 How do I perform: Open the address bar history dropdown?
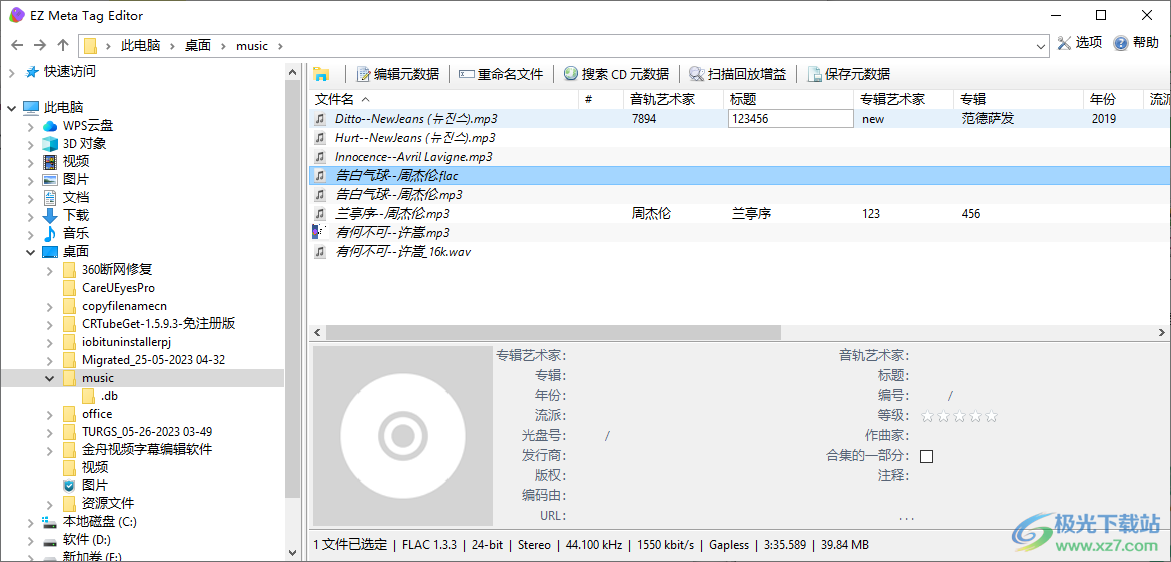click(1042, 46)
